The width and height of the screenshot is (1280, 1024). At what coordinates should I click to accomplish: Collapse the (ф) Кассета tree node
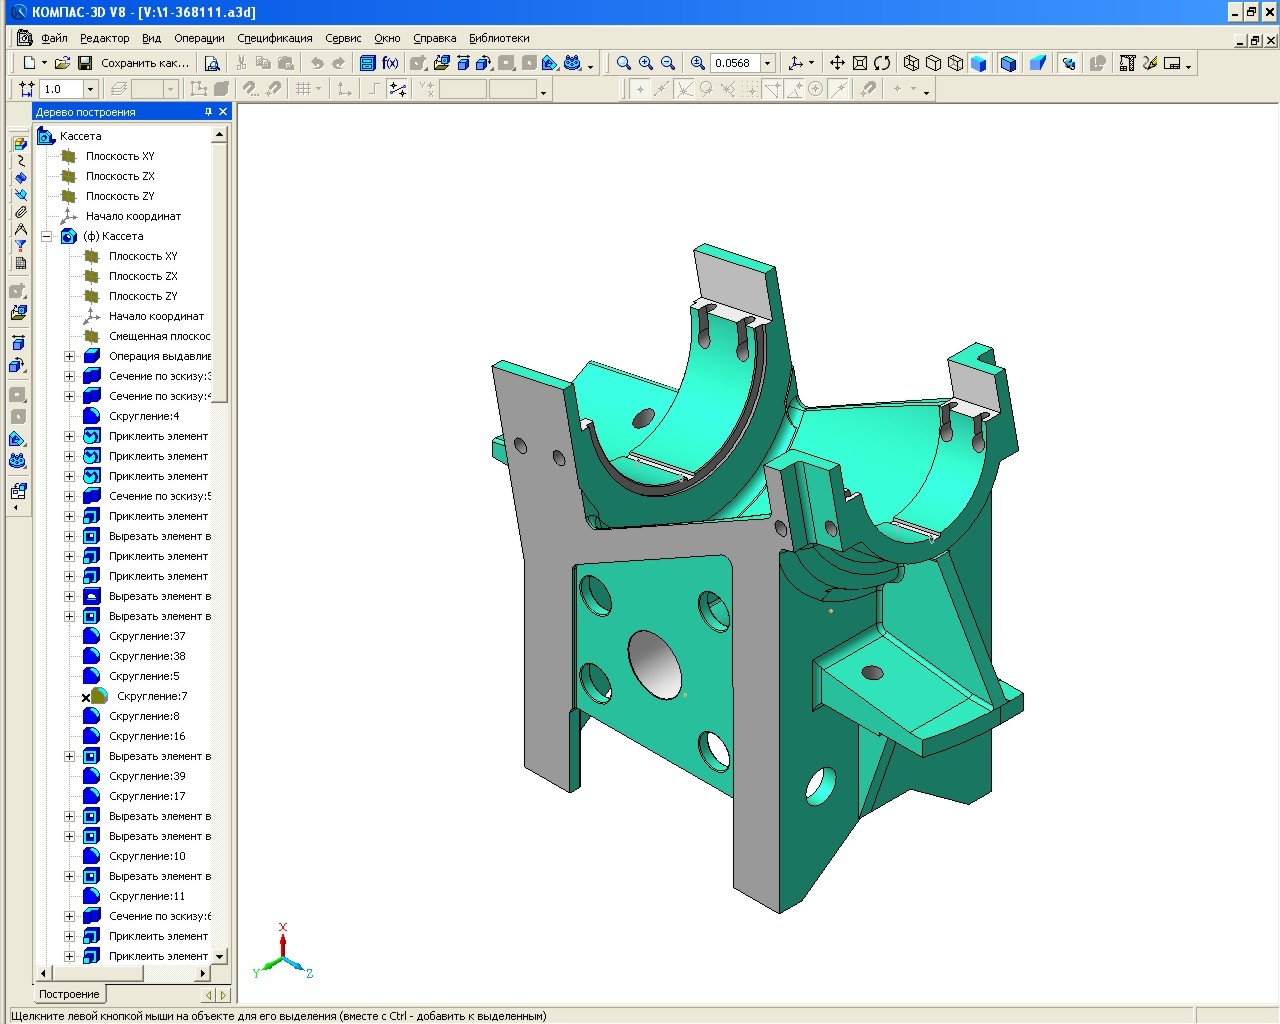tap(46, 237)
